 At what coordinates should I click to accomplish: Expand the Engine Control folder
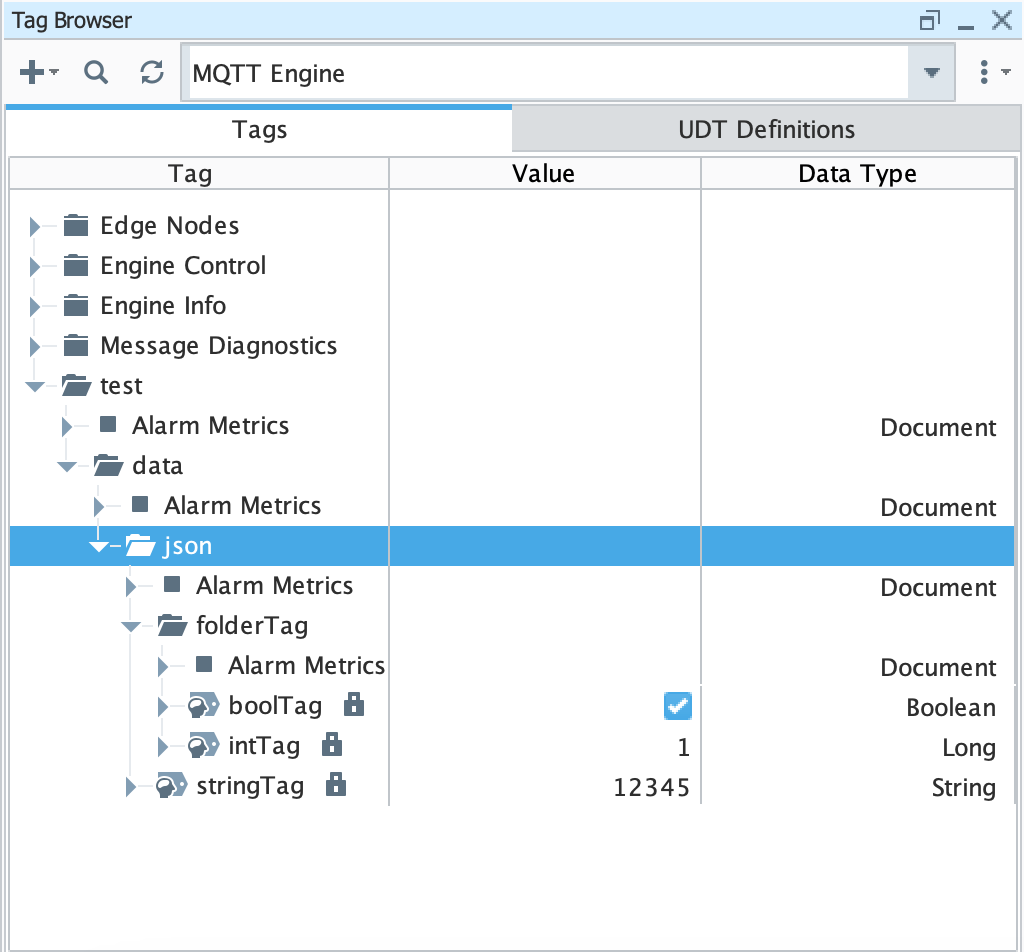[36, 267]
